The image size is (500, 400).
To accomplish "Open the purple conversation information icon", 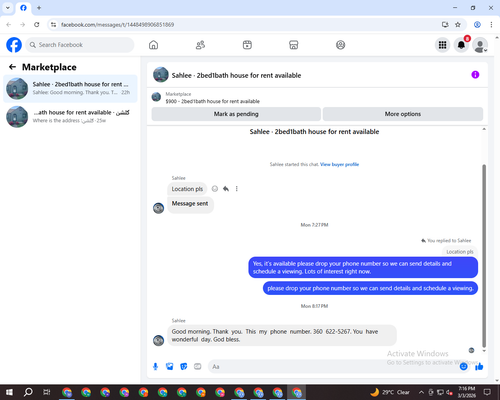I will tap(475, 75).
